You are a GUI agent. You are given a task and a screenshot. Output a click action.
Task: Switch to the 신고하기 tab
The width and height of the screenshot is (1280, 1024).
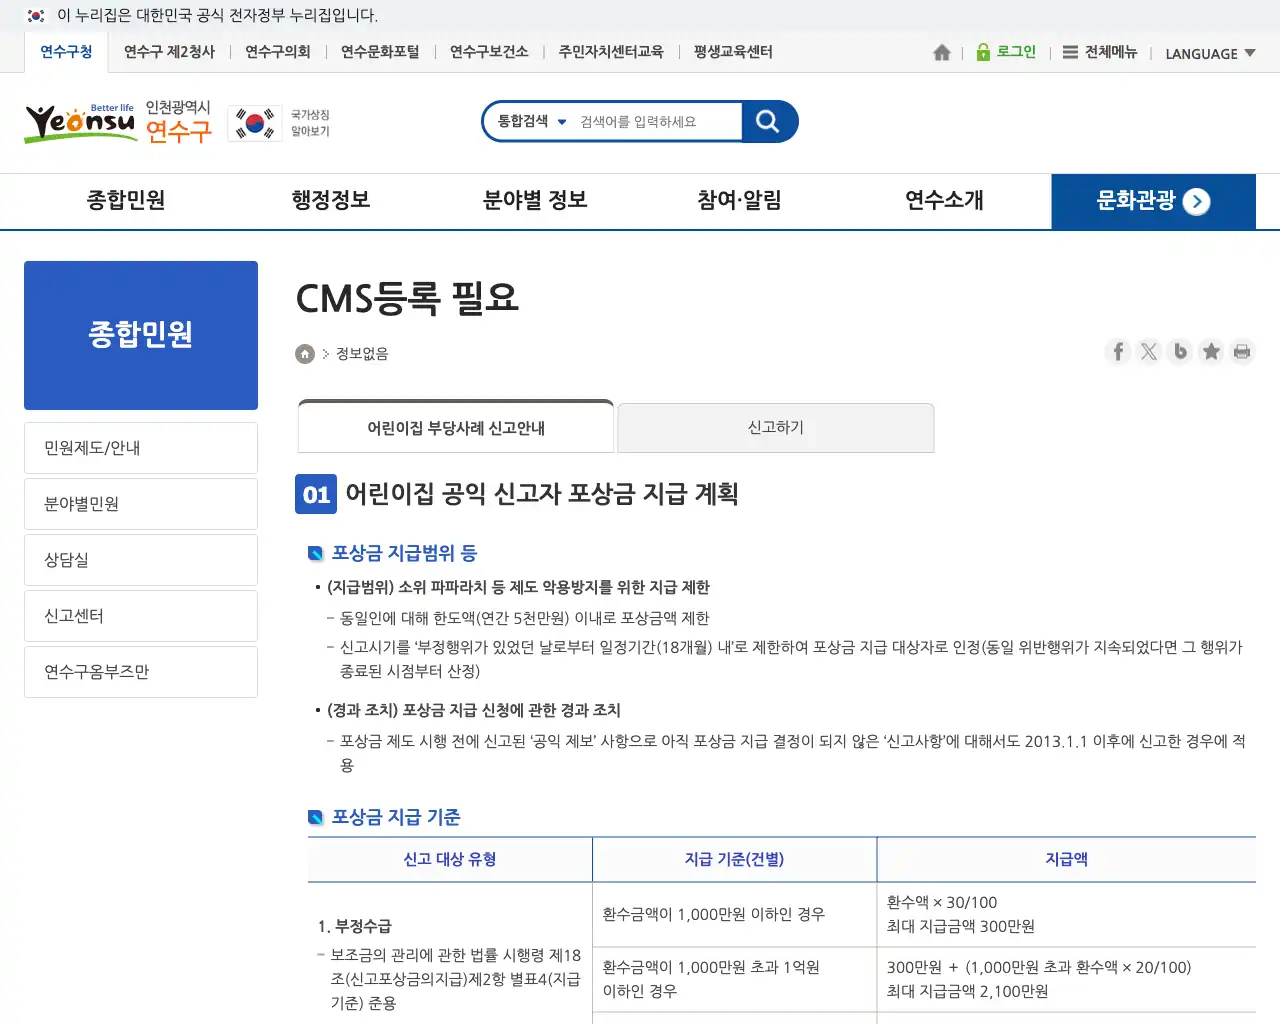(x=776, y=428)
